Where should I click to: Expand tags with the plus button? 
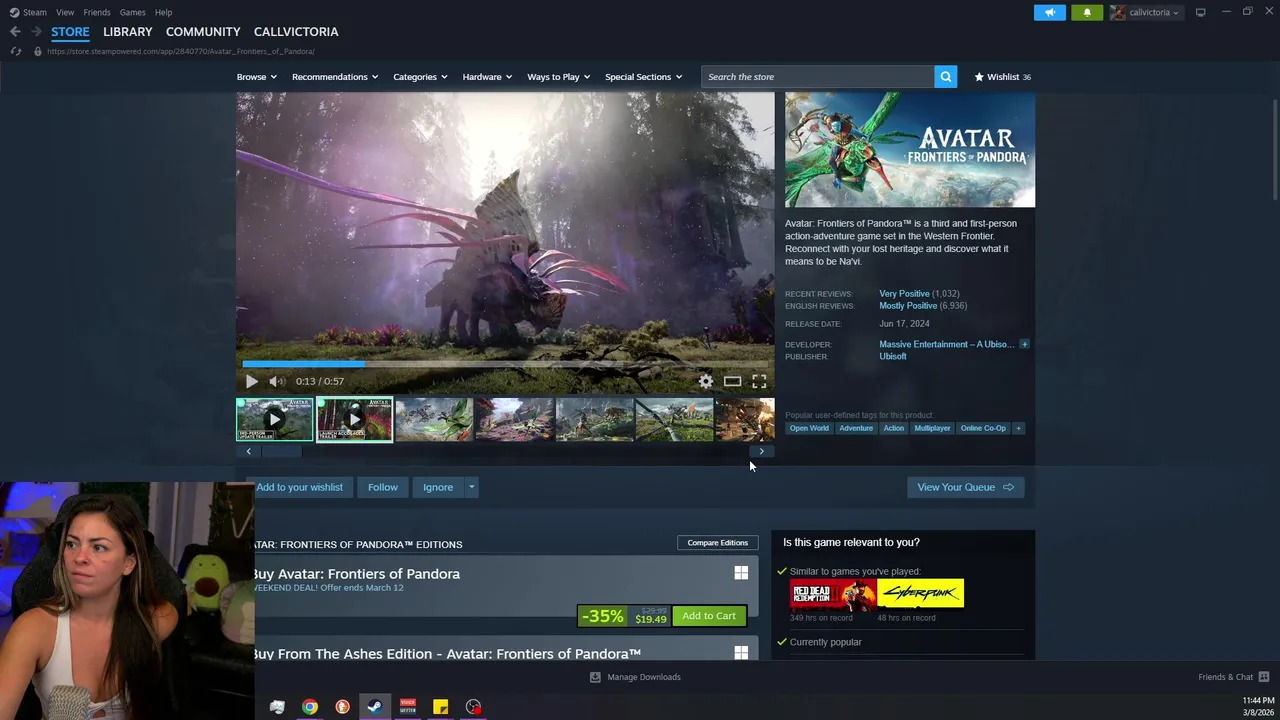click(x=1018, y=428)
